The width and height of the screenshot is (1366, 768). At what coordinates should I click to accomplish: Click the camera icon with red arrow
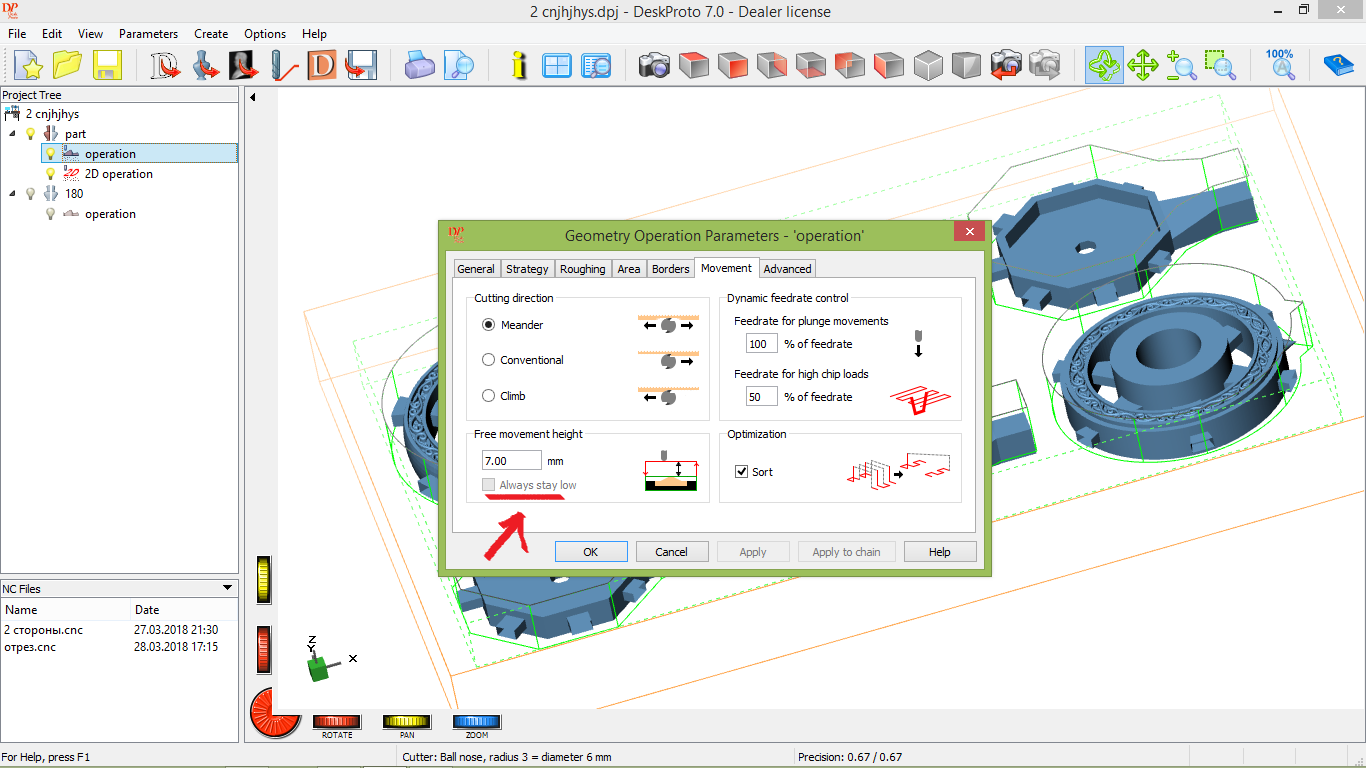(x=1006, y=66)
